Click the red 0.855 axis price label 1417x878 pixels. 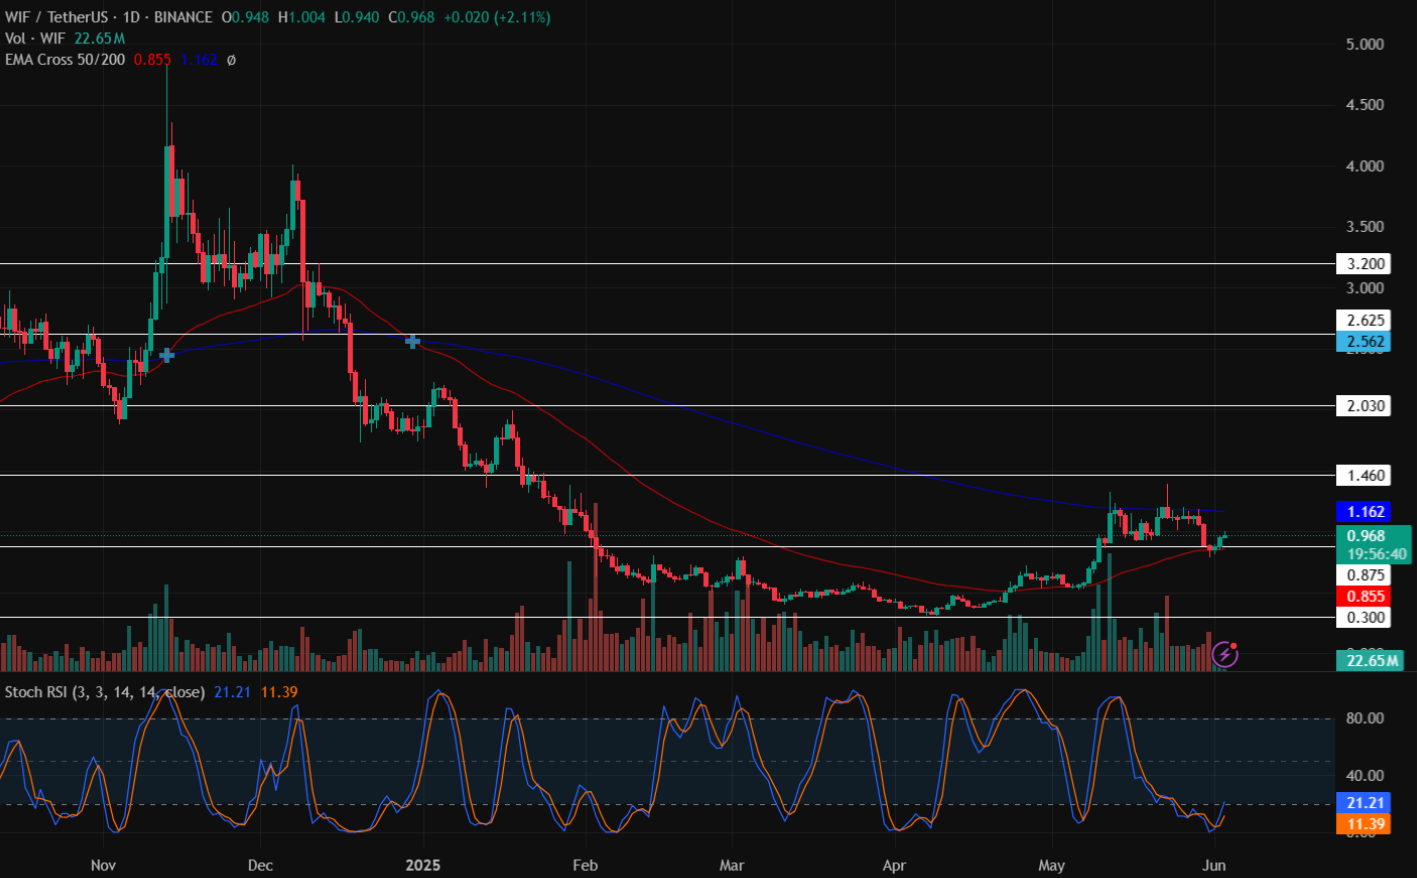(1363, 596)
